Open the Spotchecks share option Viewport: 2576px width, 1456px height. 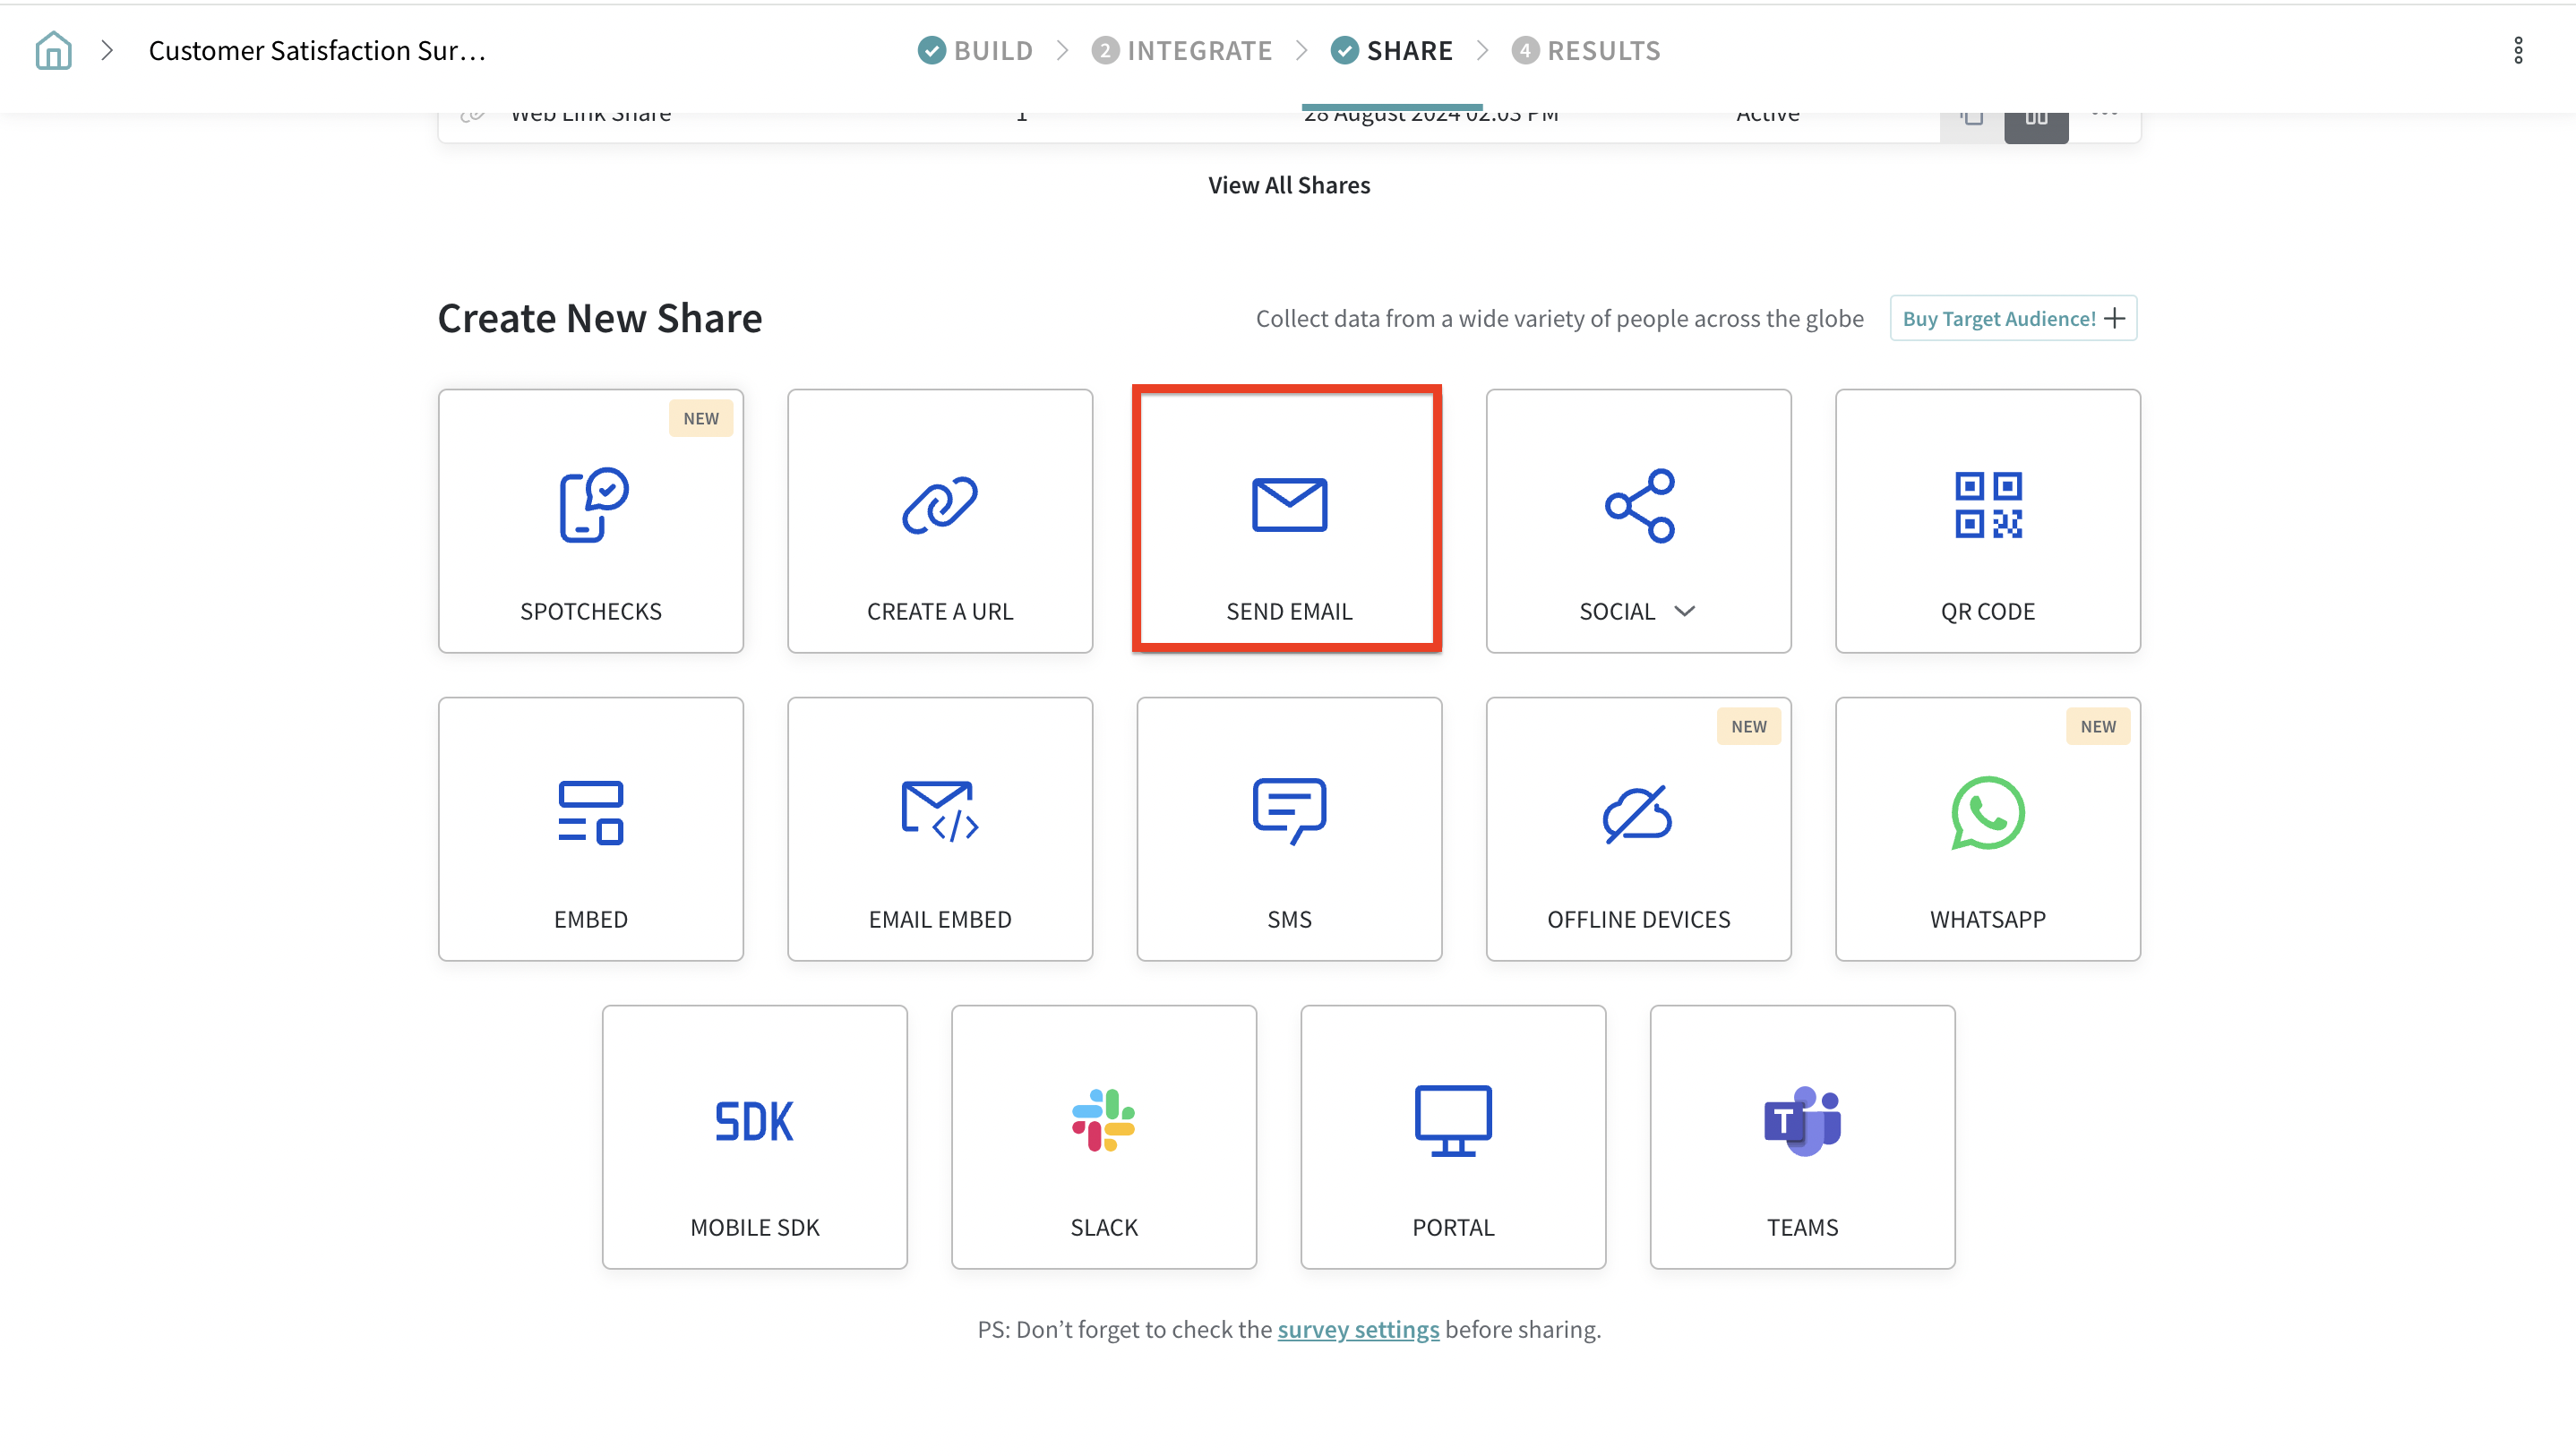pos(590,521)
